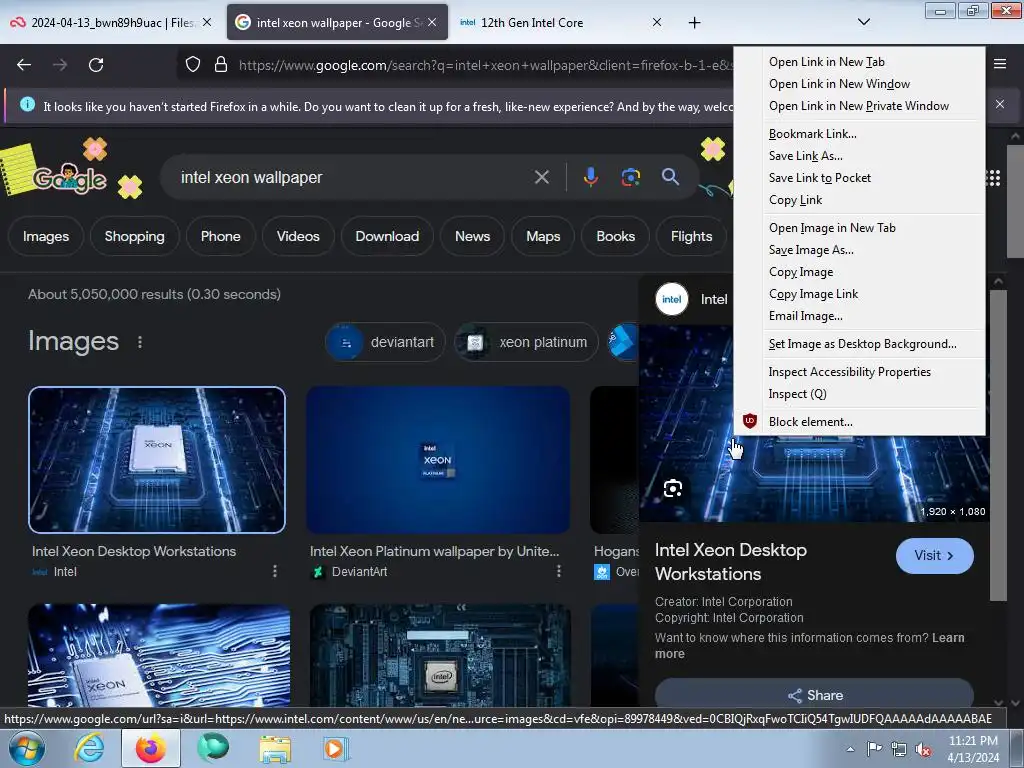Filter results by Download chip
The image size is (1024, 768).
[387, 236]
